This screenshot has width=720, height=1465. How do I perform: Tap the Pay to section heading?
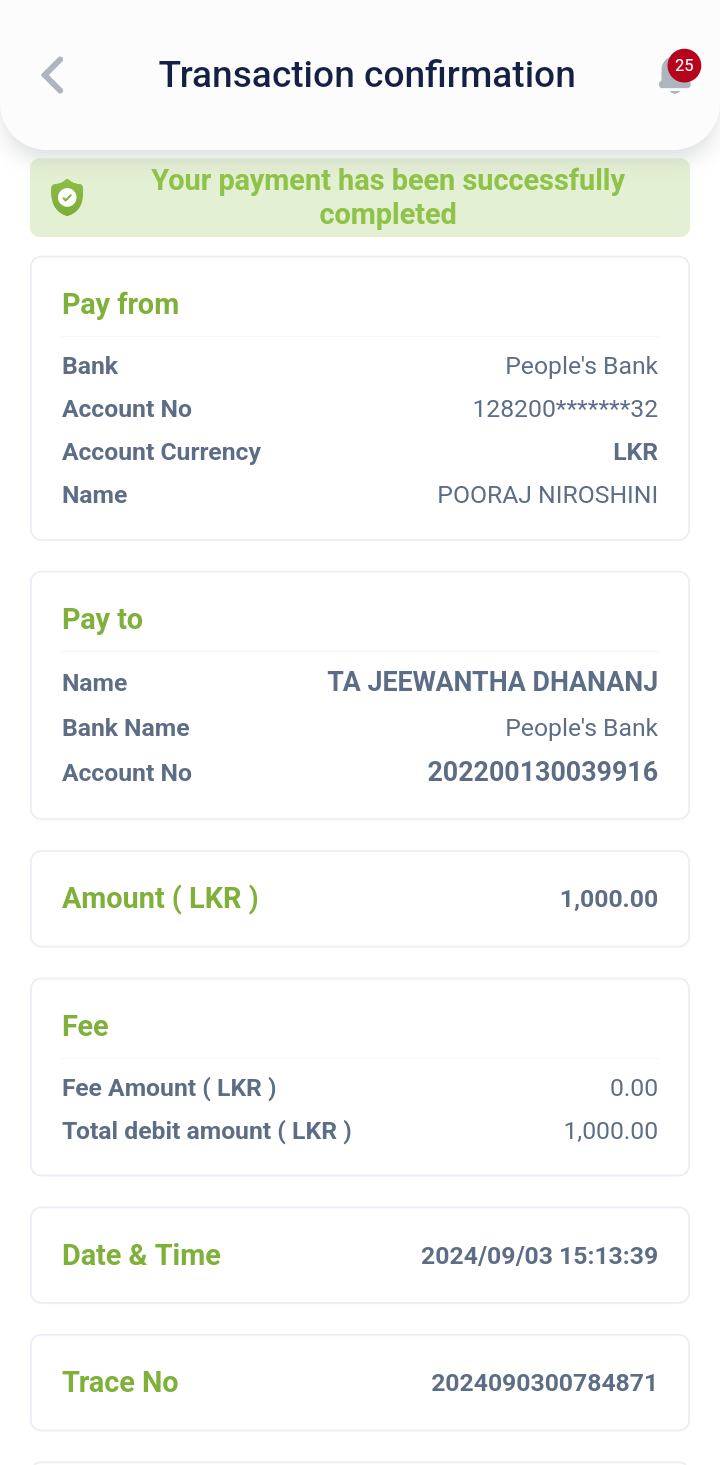pyautogui.click(x=102, y=619)
